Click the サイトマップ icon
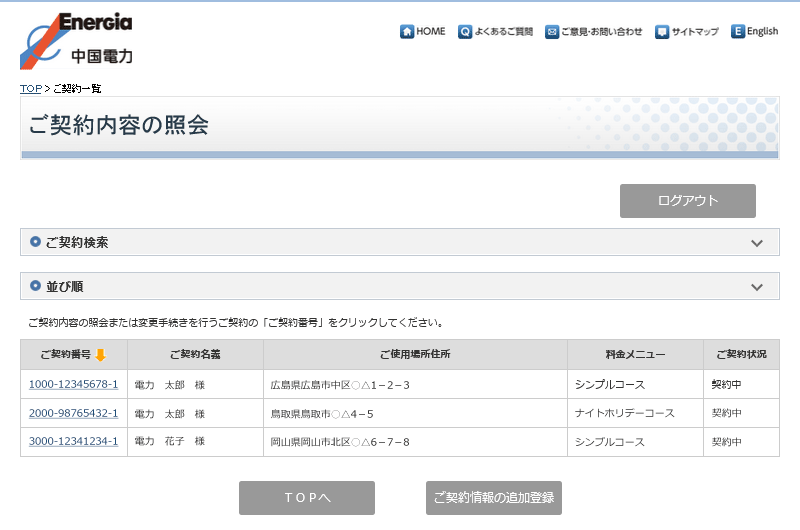 click(x=662, y=32)
